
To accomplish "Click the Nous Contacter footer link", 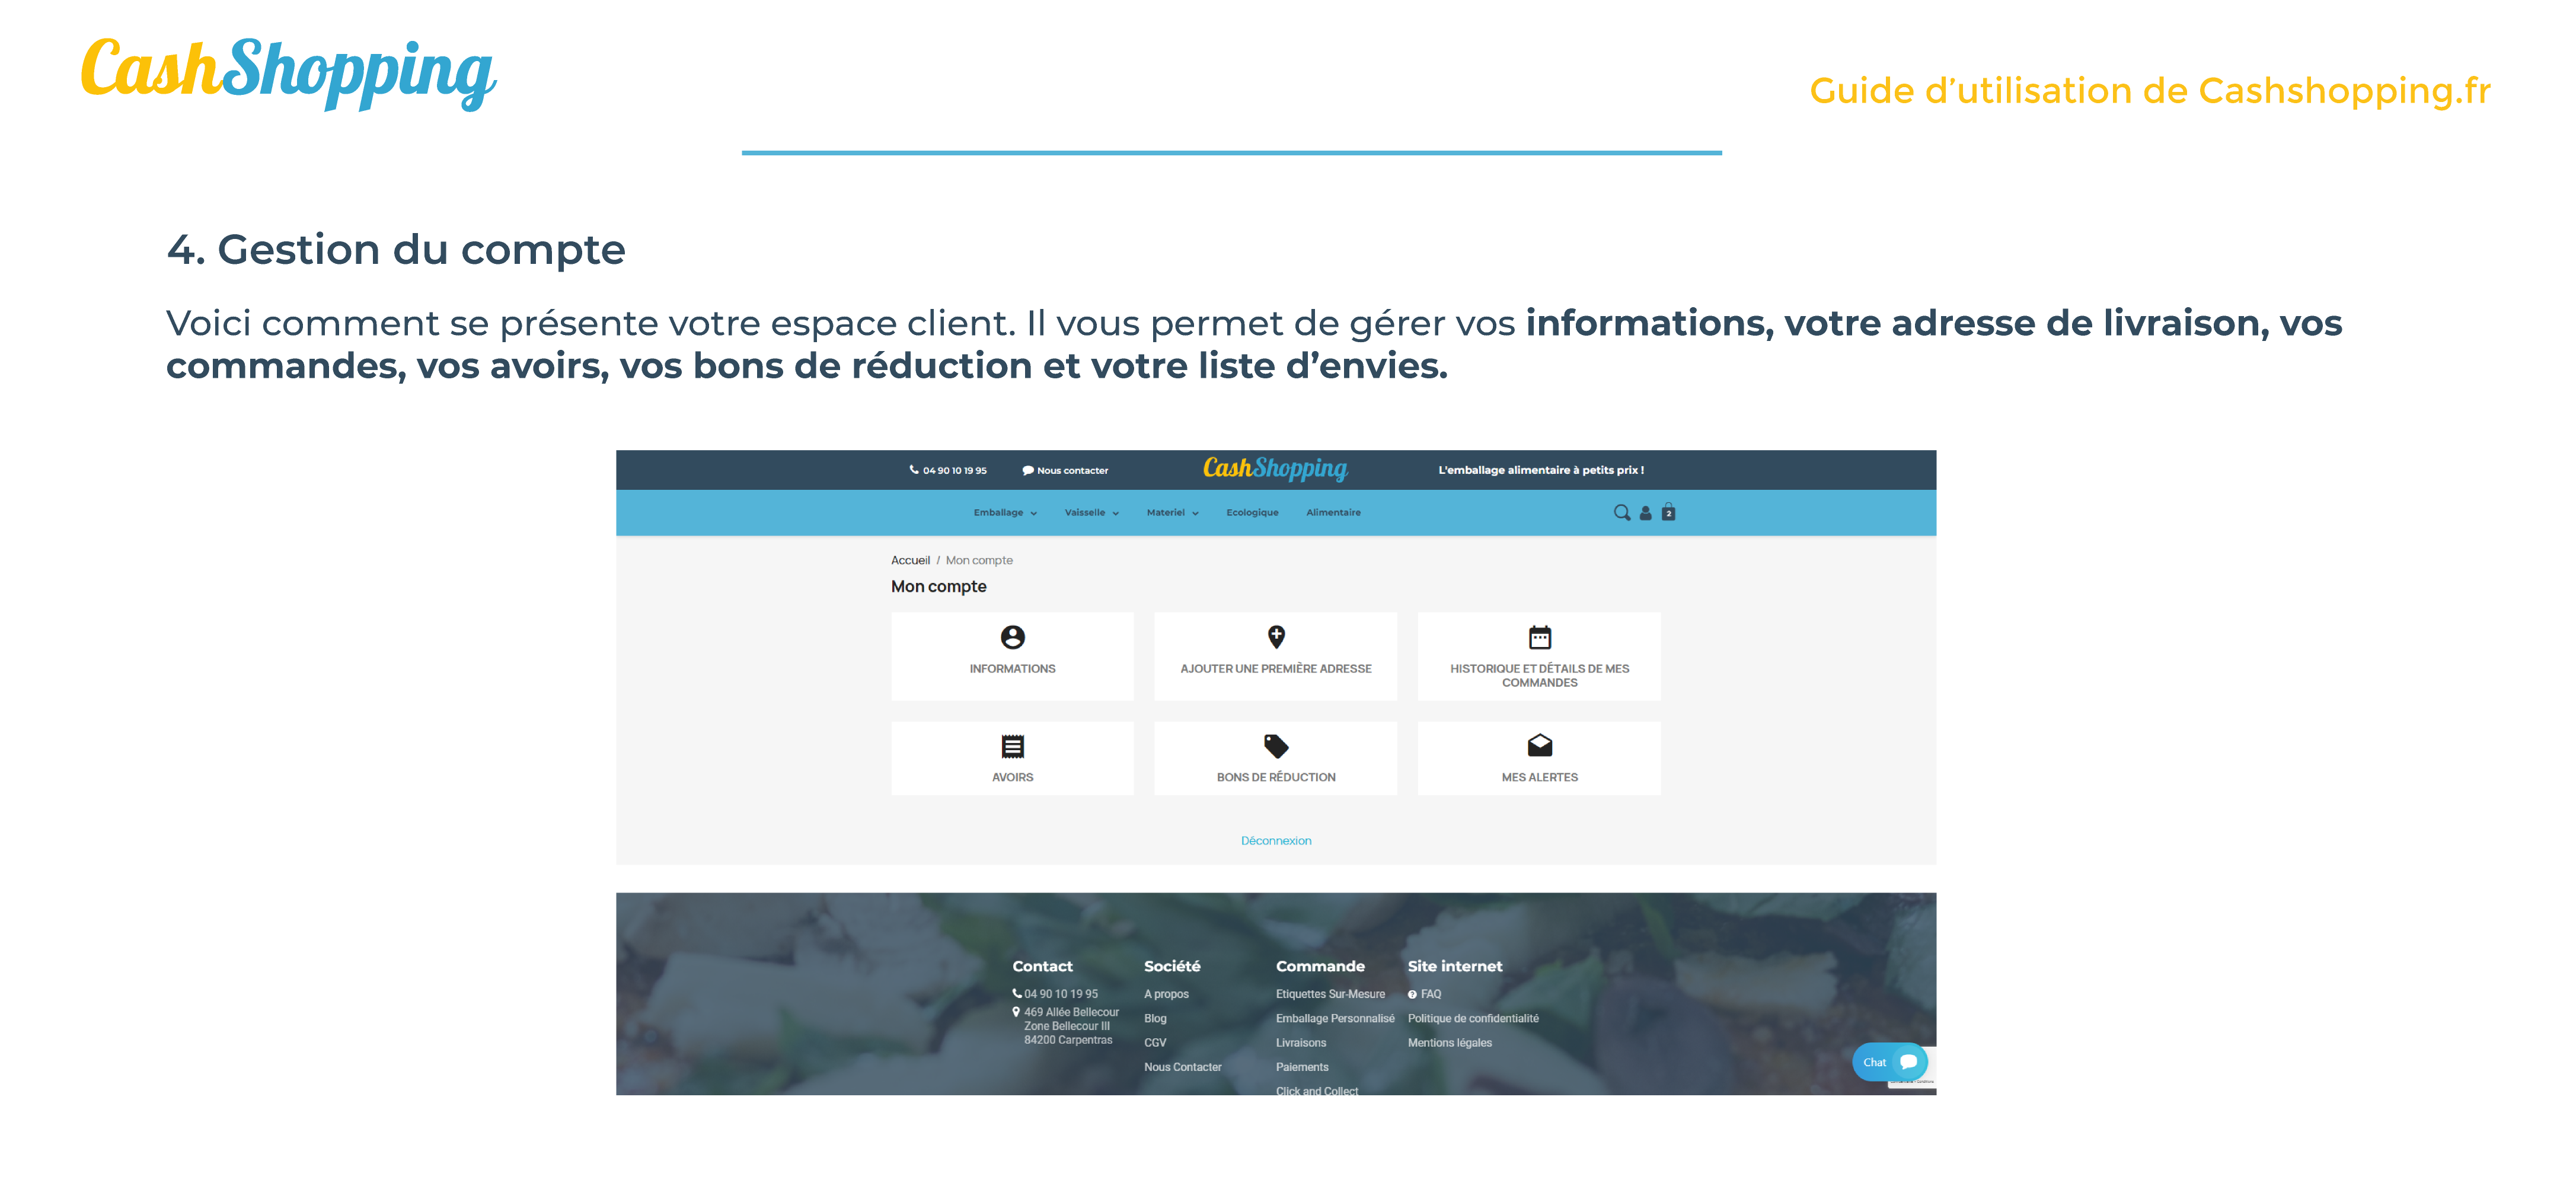I will point(1183,1067).
